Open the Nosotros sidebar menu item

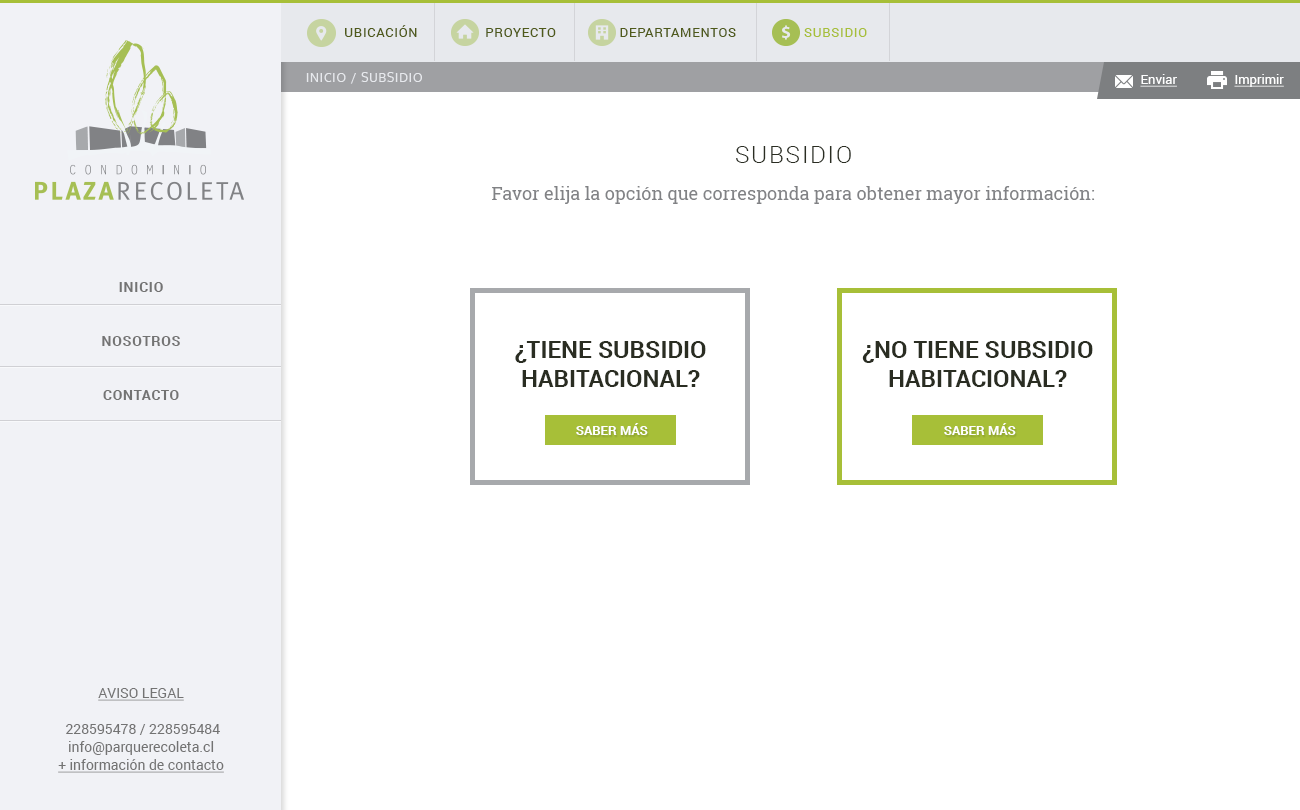pos(141,341)
